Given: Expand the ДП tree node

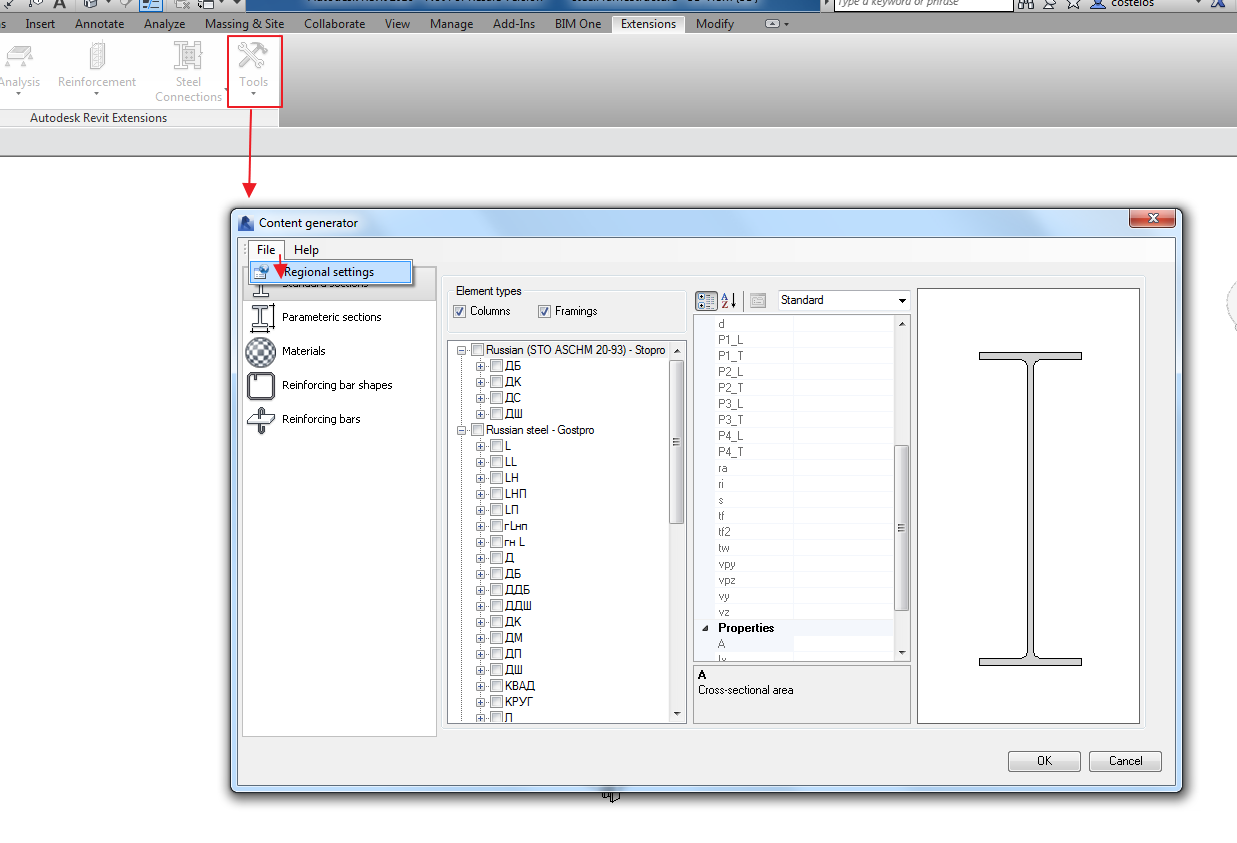Looking at the screenshot, I should (x=480, y=654).
